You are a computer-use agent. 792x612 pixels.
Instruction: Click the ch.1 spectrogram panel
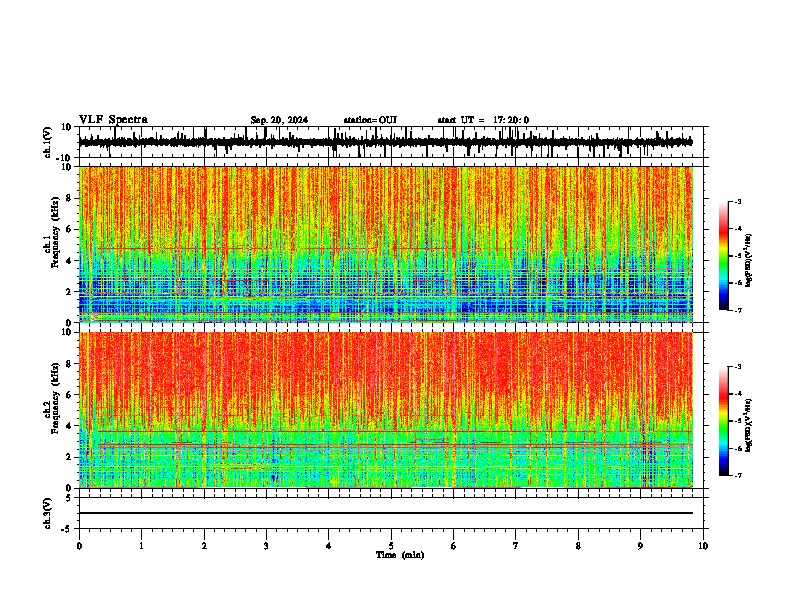[x=386, y=244]
